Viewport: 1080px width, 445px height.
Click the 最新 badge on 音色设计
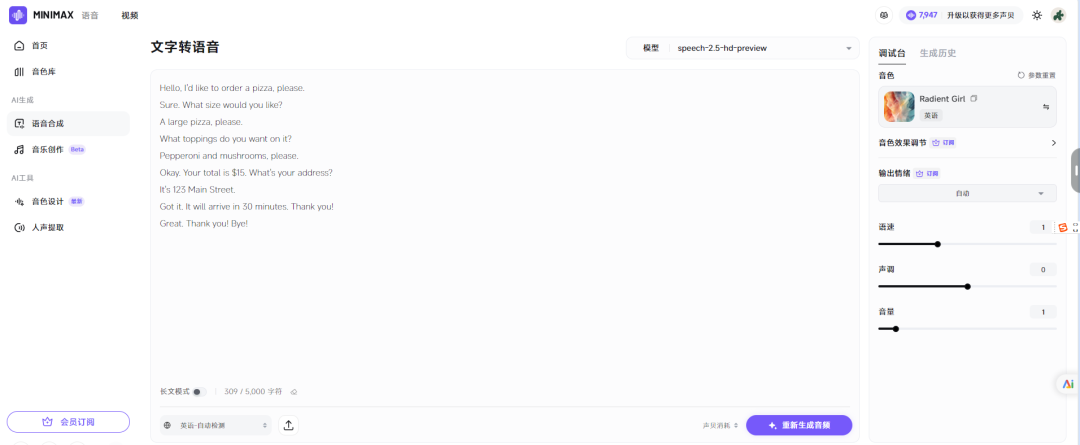[x=76, y=202]
